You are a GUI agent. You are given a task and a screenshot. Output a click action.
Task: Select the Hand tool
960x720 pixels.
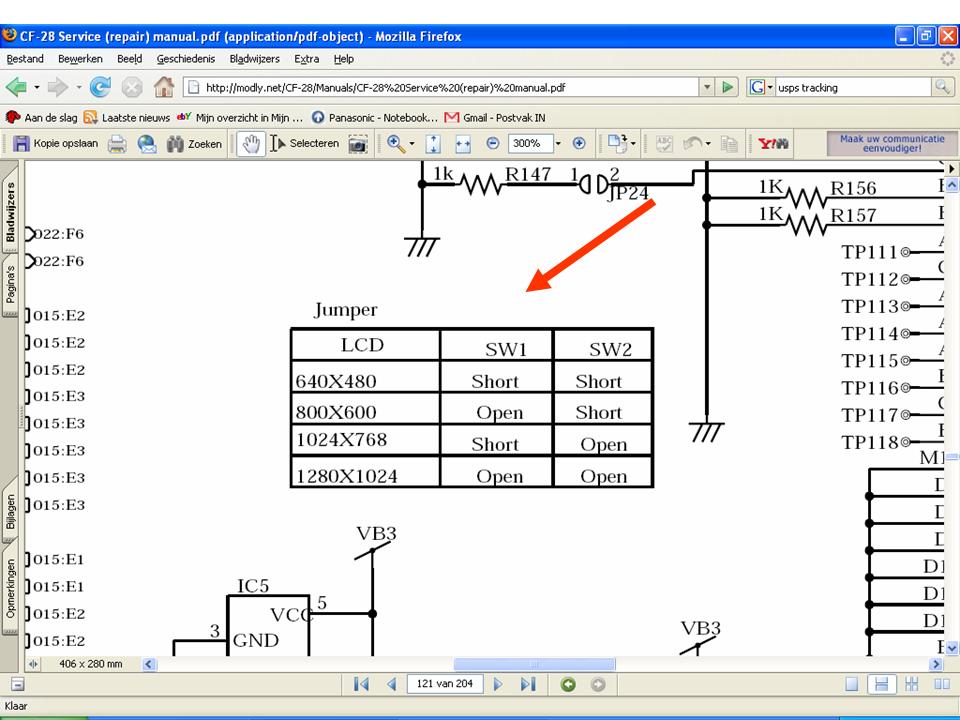click(251, 144)
